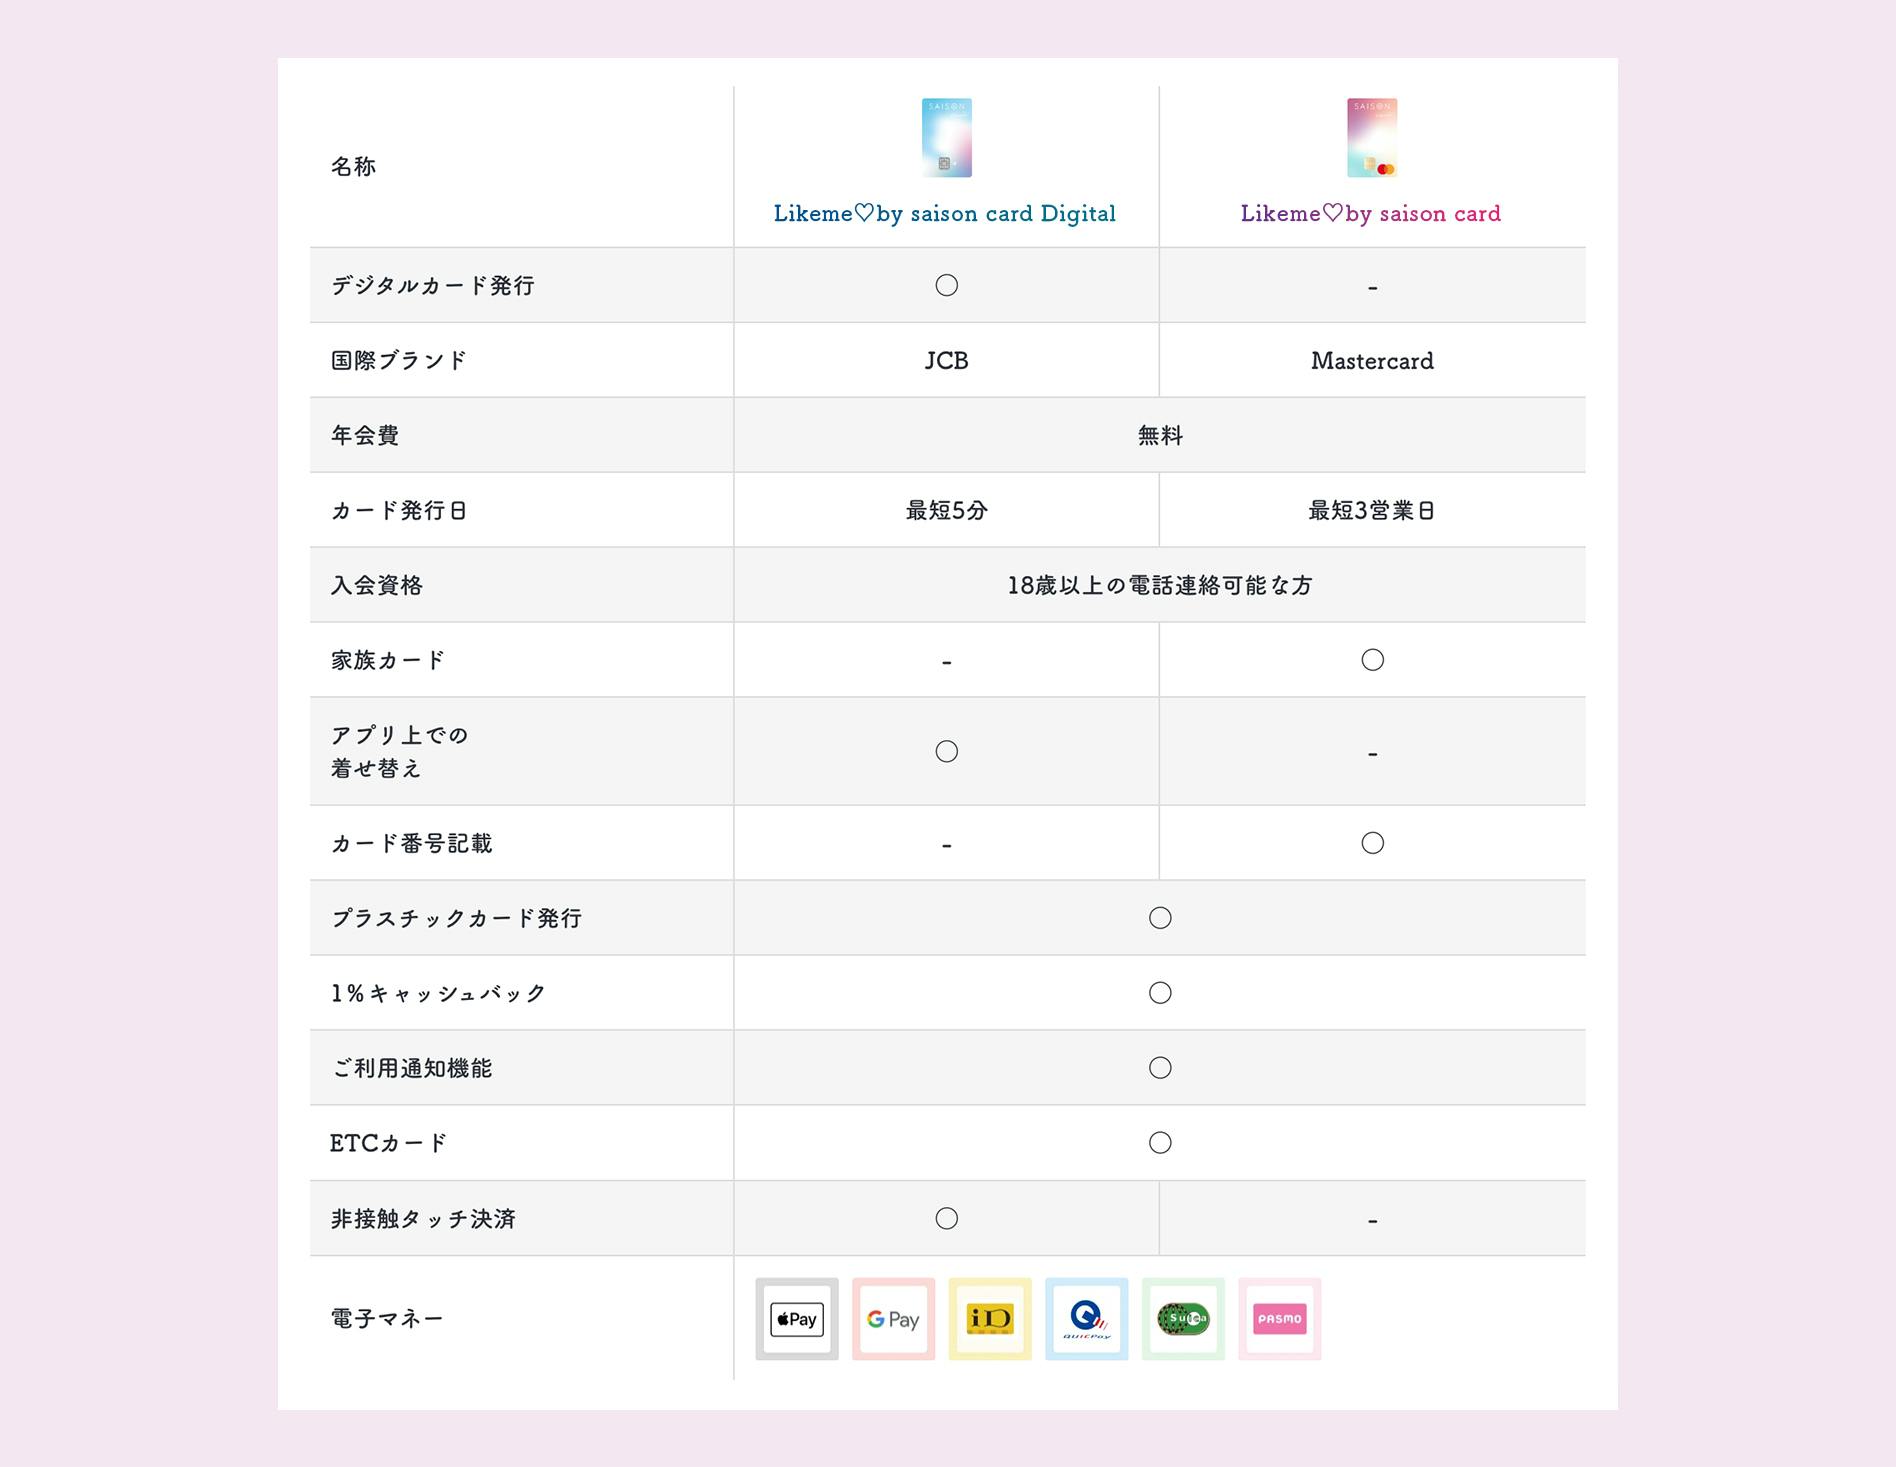Screen dimensions: 1896x1467
Task: Click the PASMO icon
Action: (x=1279, y=1318)
